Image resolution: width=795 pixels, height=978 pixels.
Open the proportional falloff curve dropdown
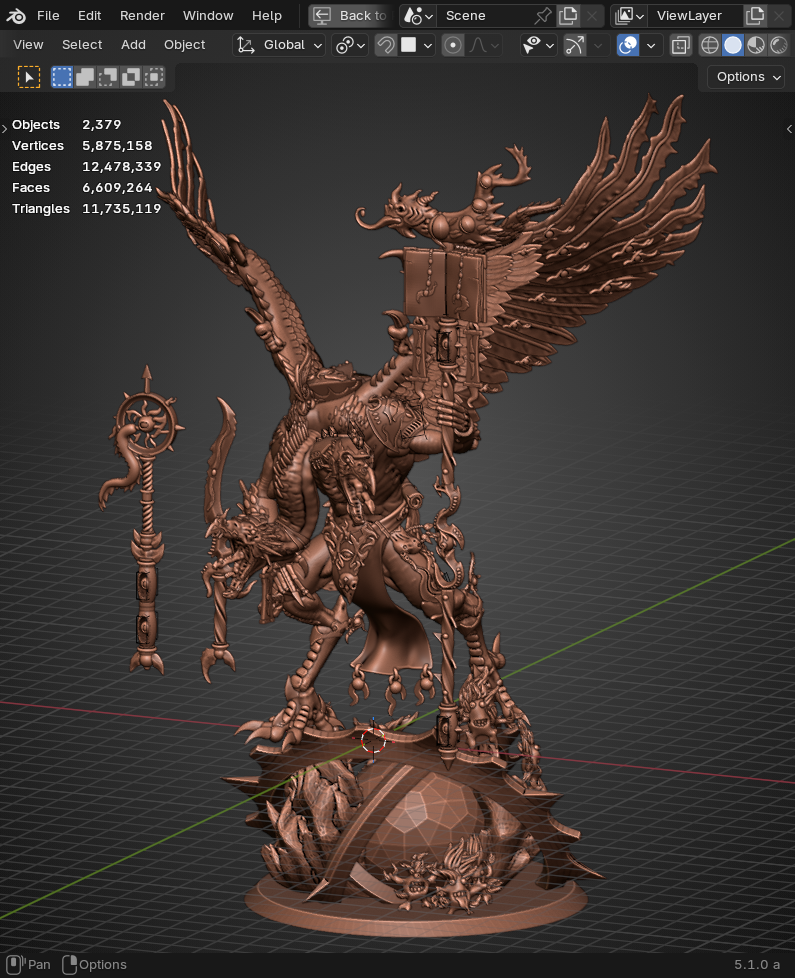[484, 45]
